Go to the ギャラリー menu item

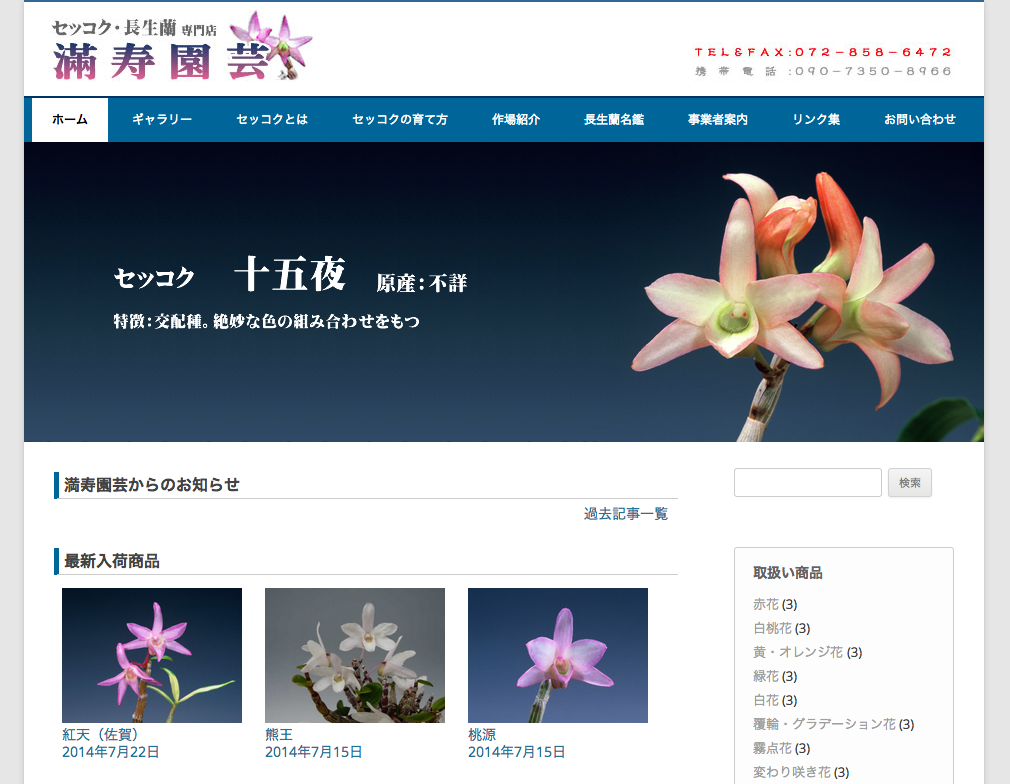(162, 120)
